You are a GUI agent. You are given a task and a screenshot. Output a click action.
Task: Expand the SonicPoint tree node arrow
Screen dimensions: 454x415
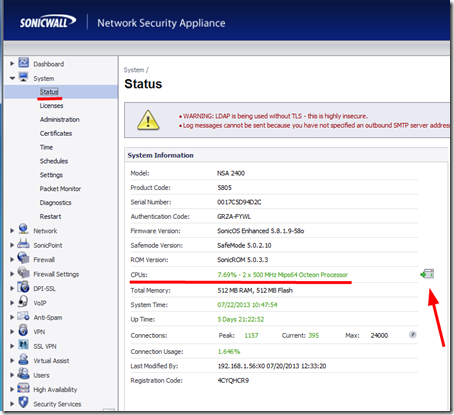click(x=12, y=245)
